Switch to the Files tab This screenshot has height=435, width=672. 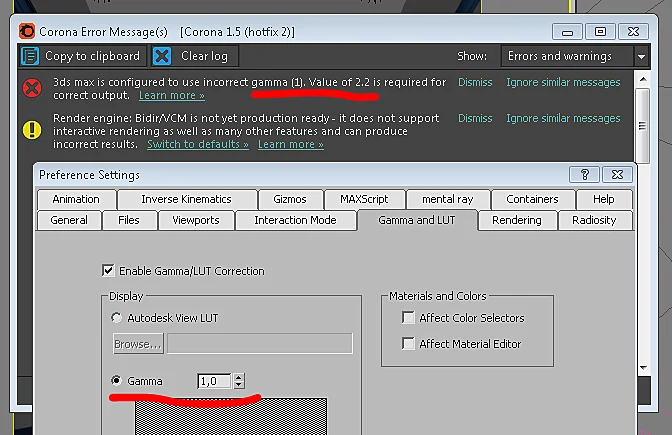coord(129,220)
